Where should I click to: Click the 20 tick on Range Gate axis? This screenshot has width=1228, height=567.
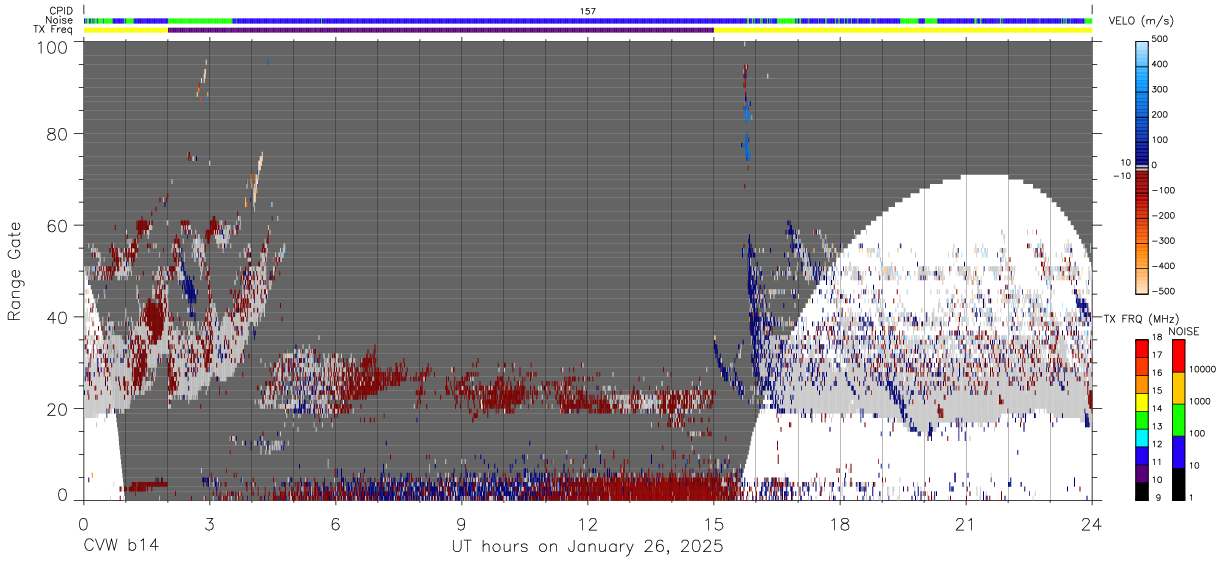pyautogui.click(x=56, y=408)
